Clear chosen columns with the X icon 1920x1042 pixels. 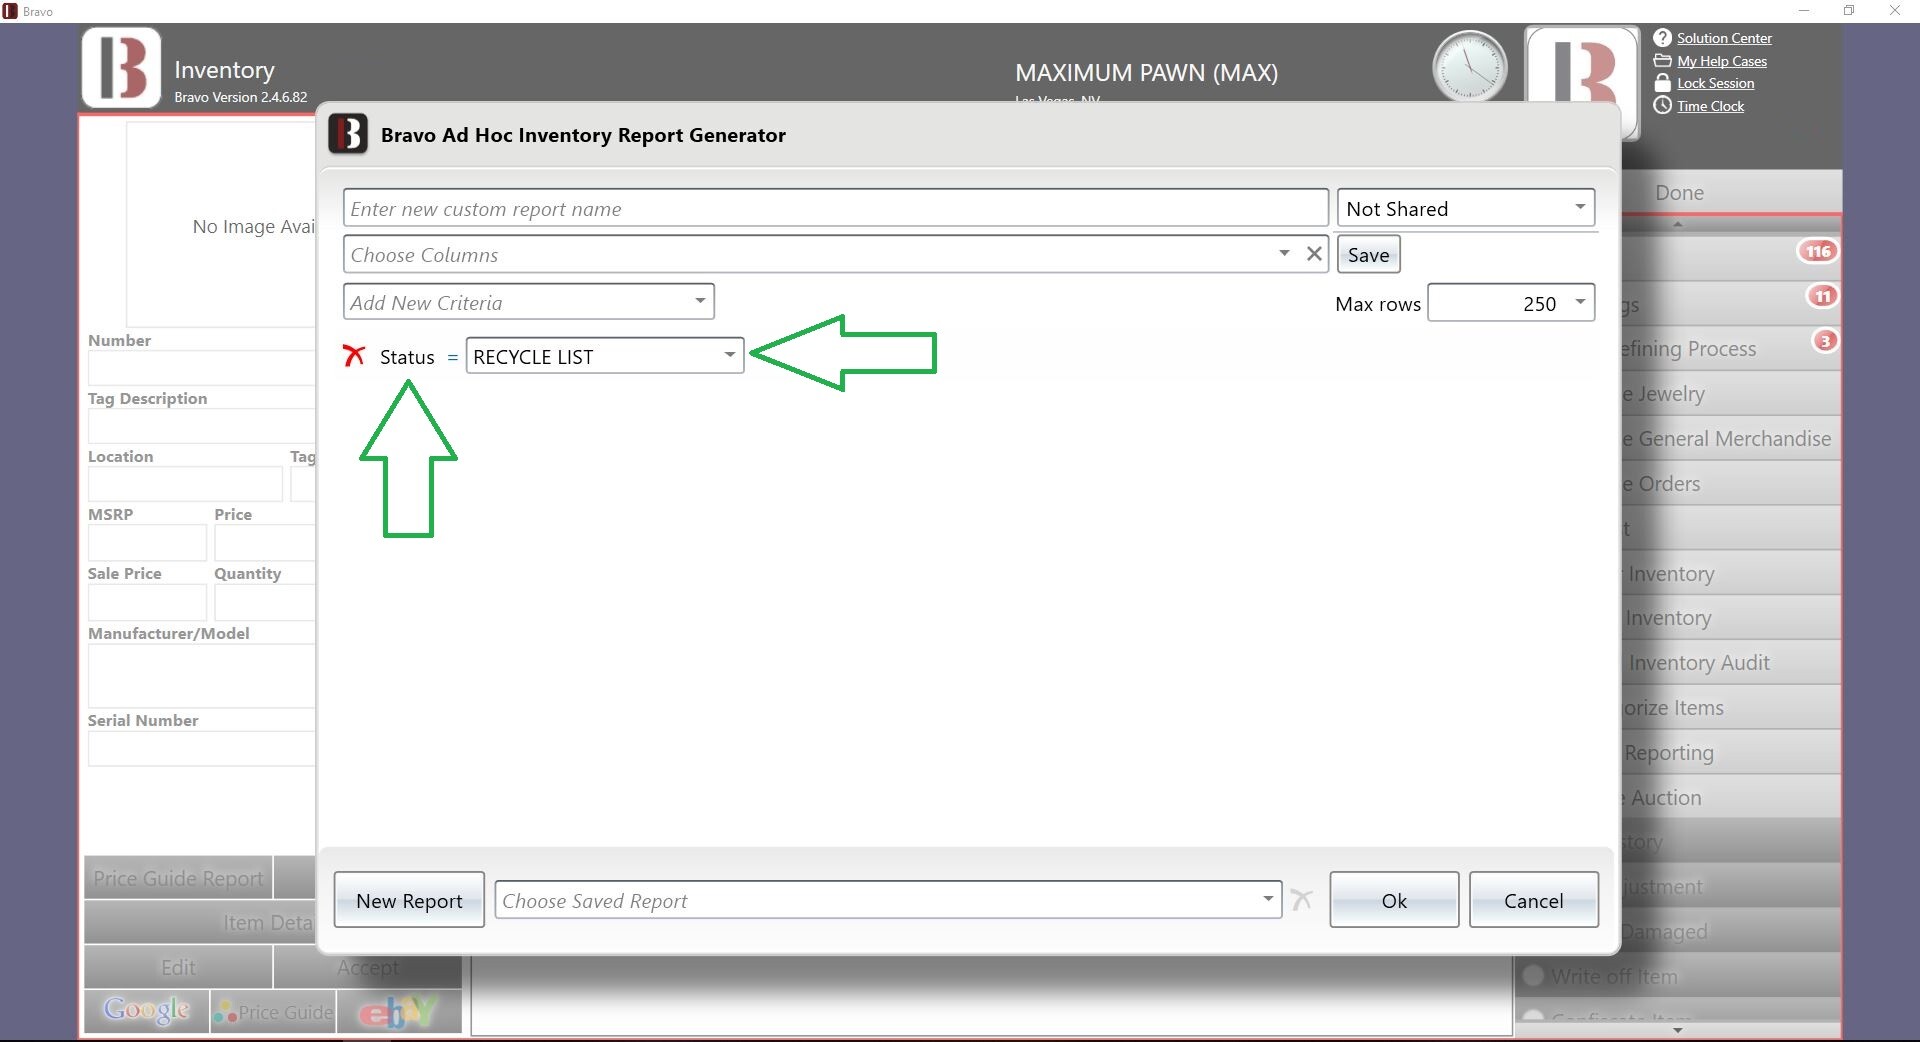1314,254
